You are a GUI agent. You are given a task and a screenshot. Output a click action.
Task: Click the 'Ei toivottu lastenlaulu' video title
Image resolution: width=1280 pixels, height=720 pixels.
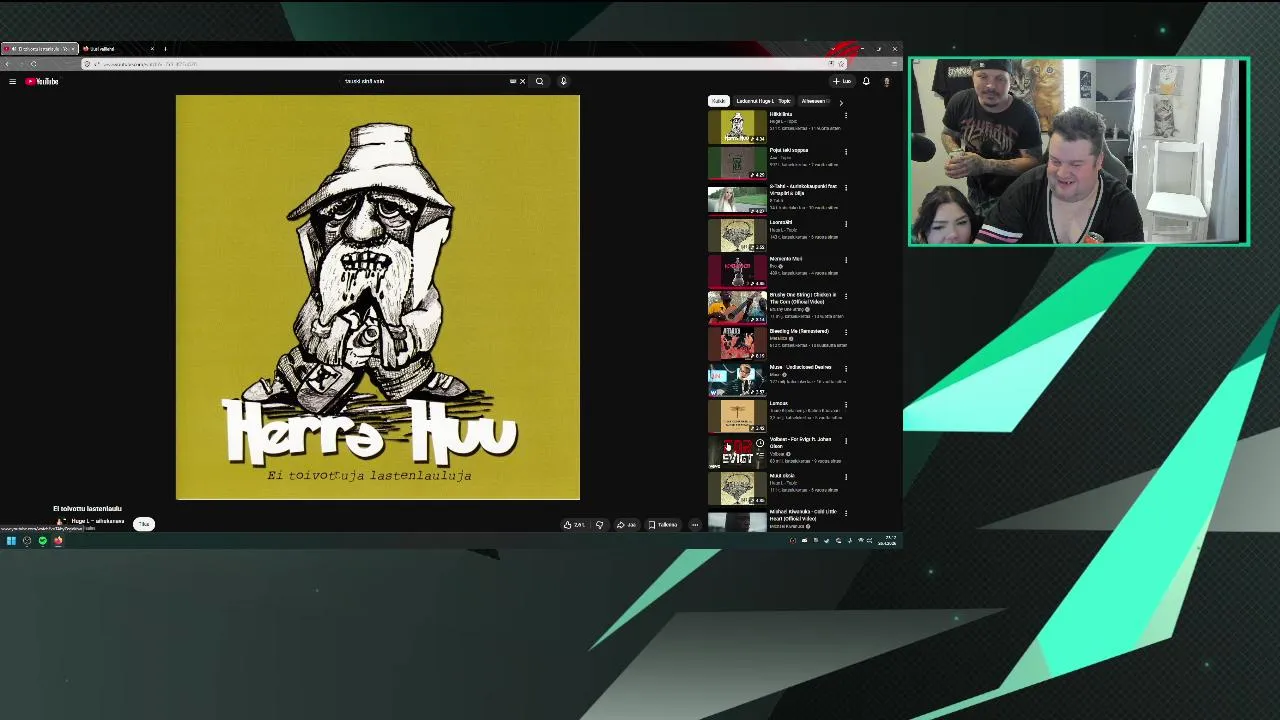tap(87, 509)
